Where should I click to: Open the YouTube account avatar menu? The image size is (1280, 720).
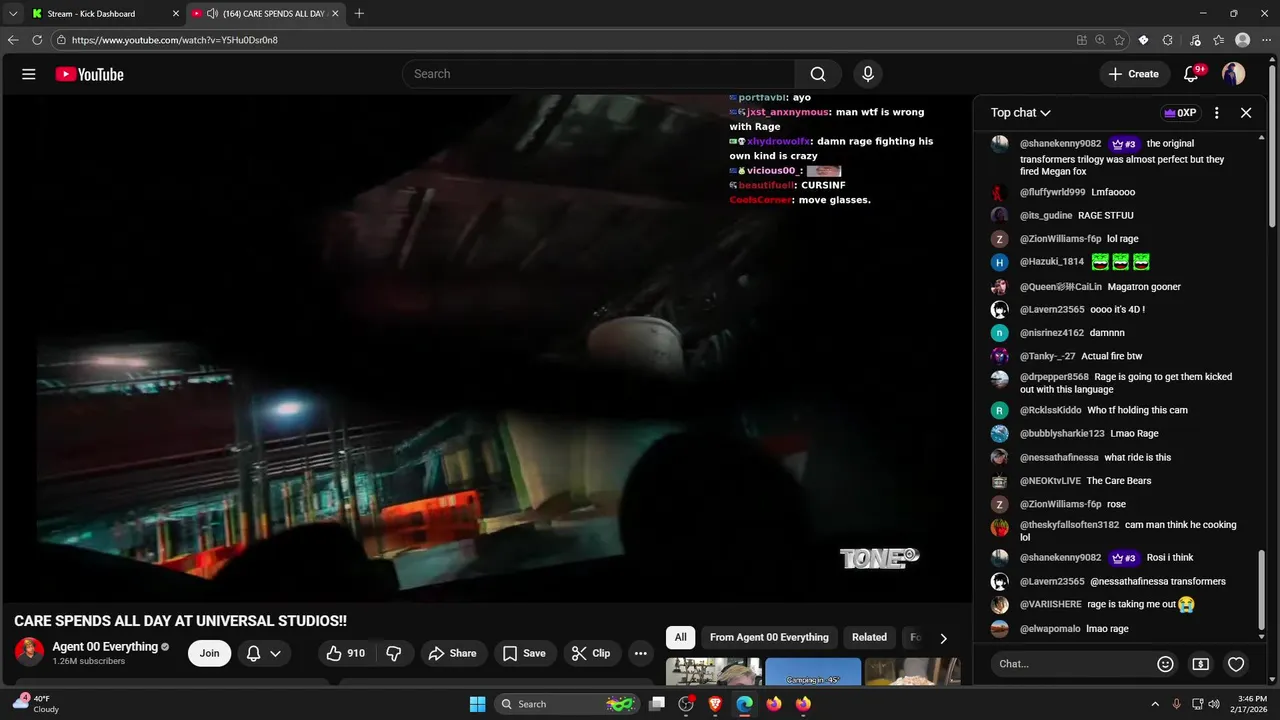(1234, 74)
